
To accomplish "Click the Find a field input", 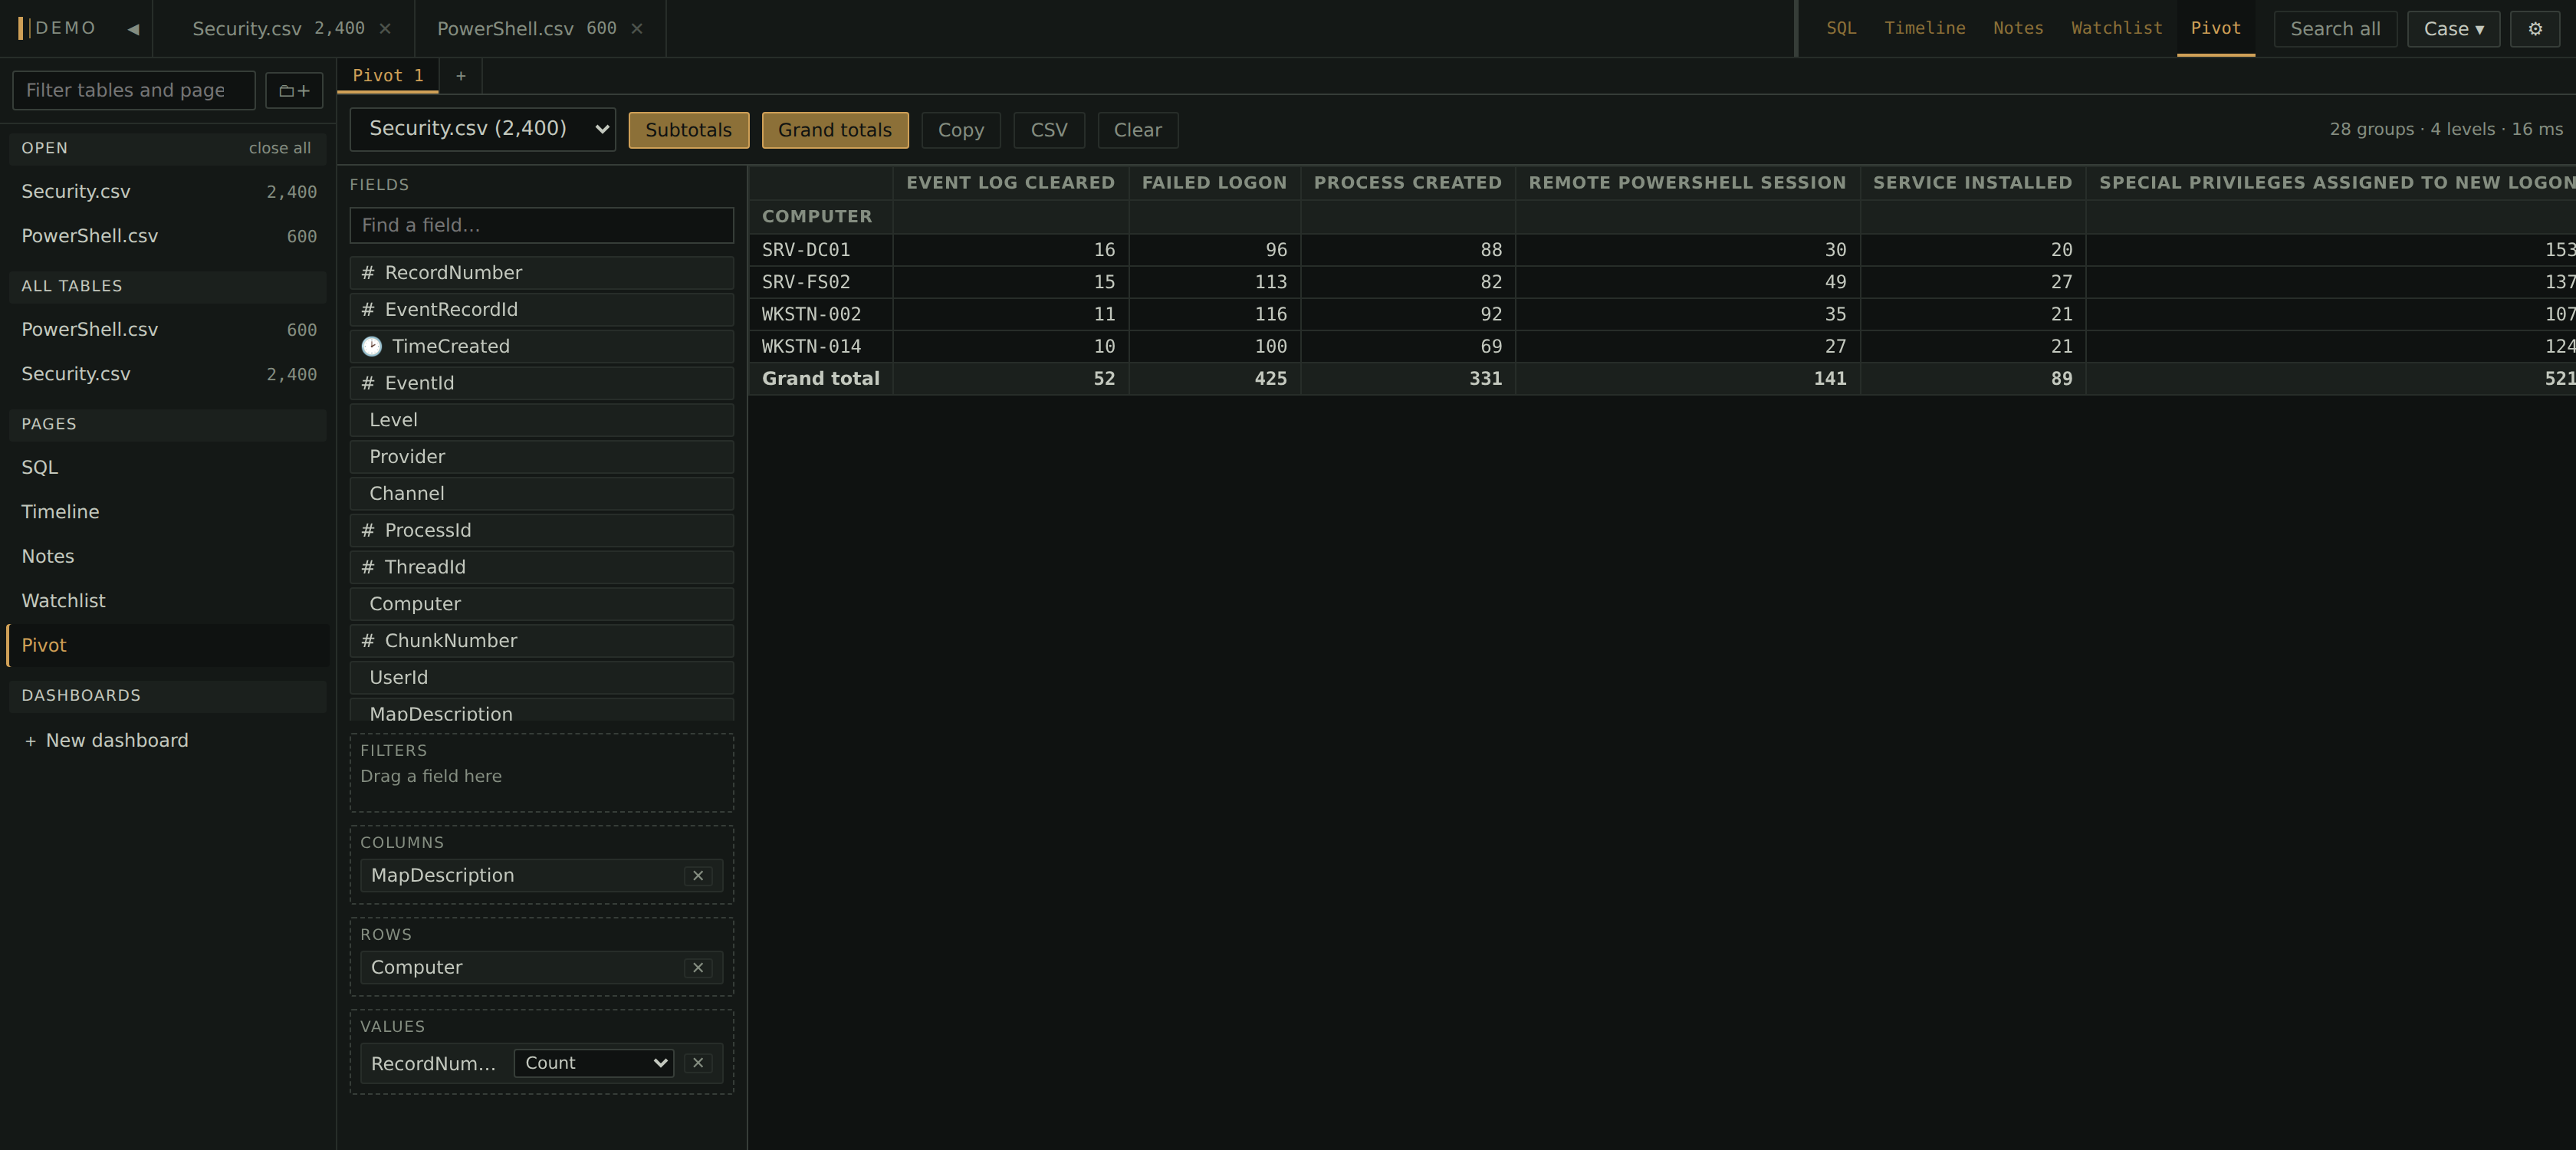I will coord(541,225).
